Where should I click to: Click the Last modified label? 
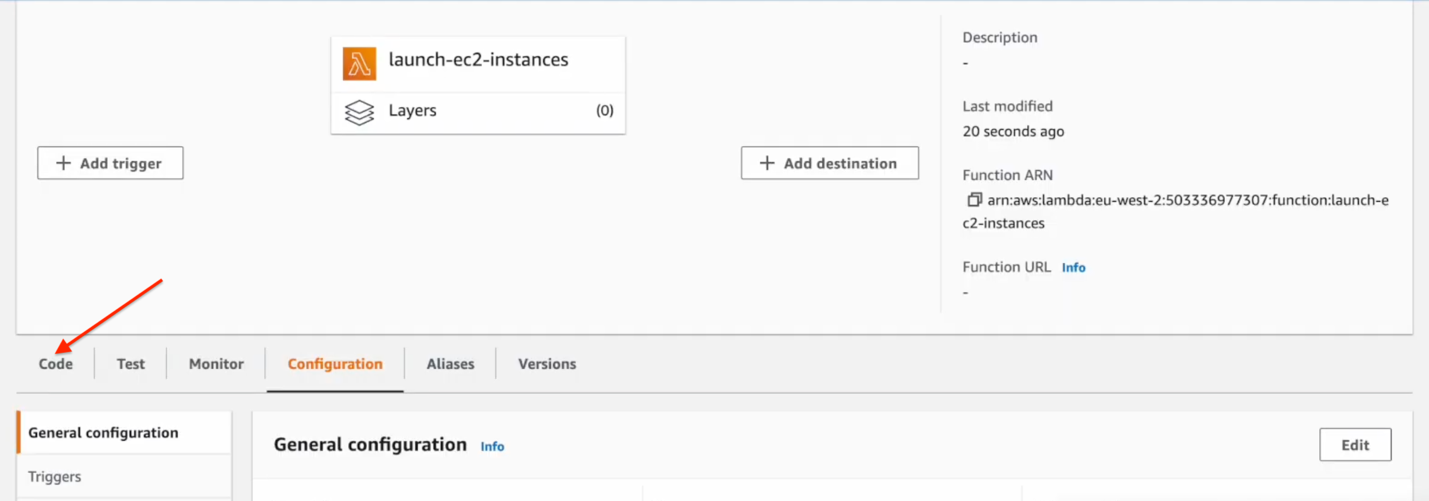(1007, 106)
